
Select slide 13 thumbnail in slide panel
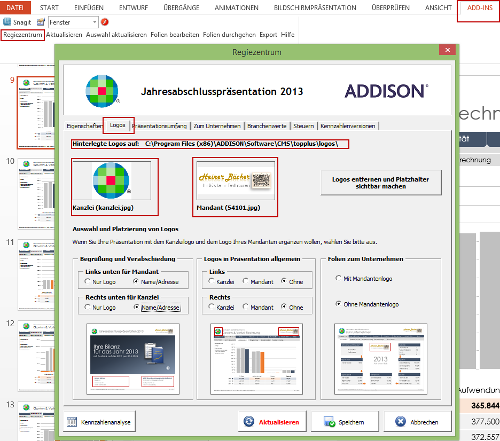click(36, 421)
